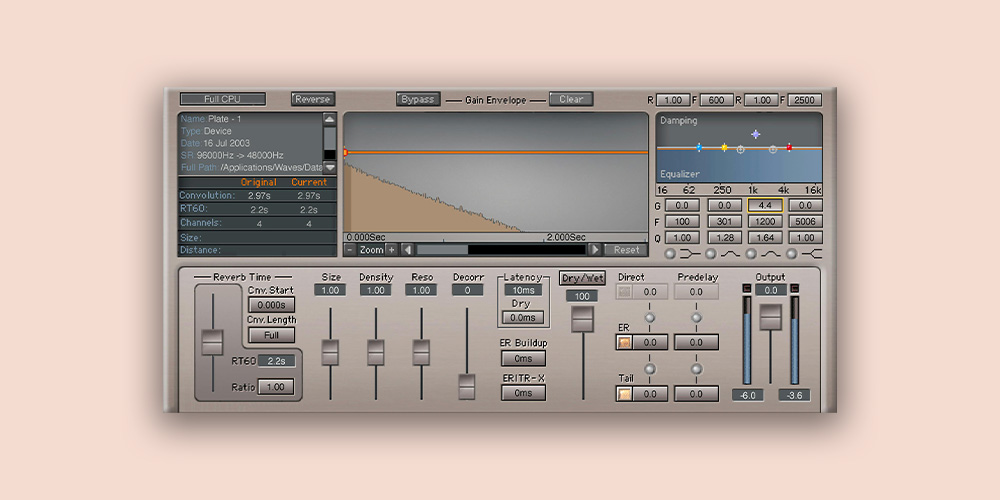Image resolution: width=1000 pixels, height=500 pixels.
Task: Click the Output 0.0 value field
Action: point(770,290)
